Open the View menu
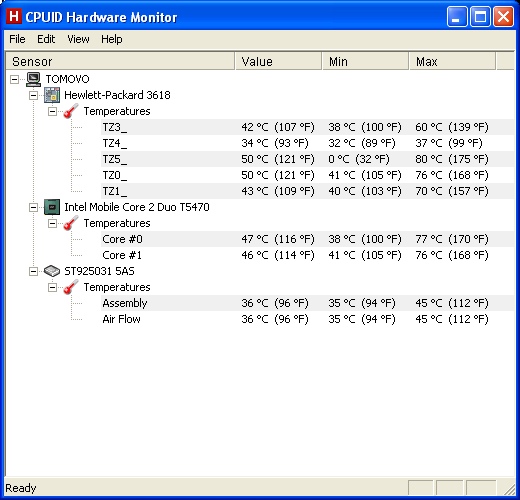 click(x=78, y=39)
